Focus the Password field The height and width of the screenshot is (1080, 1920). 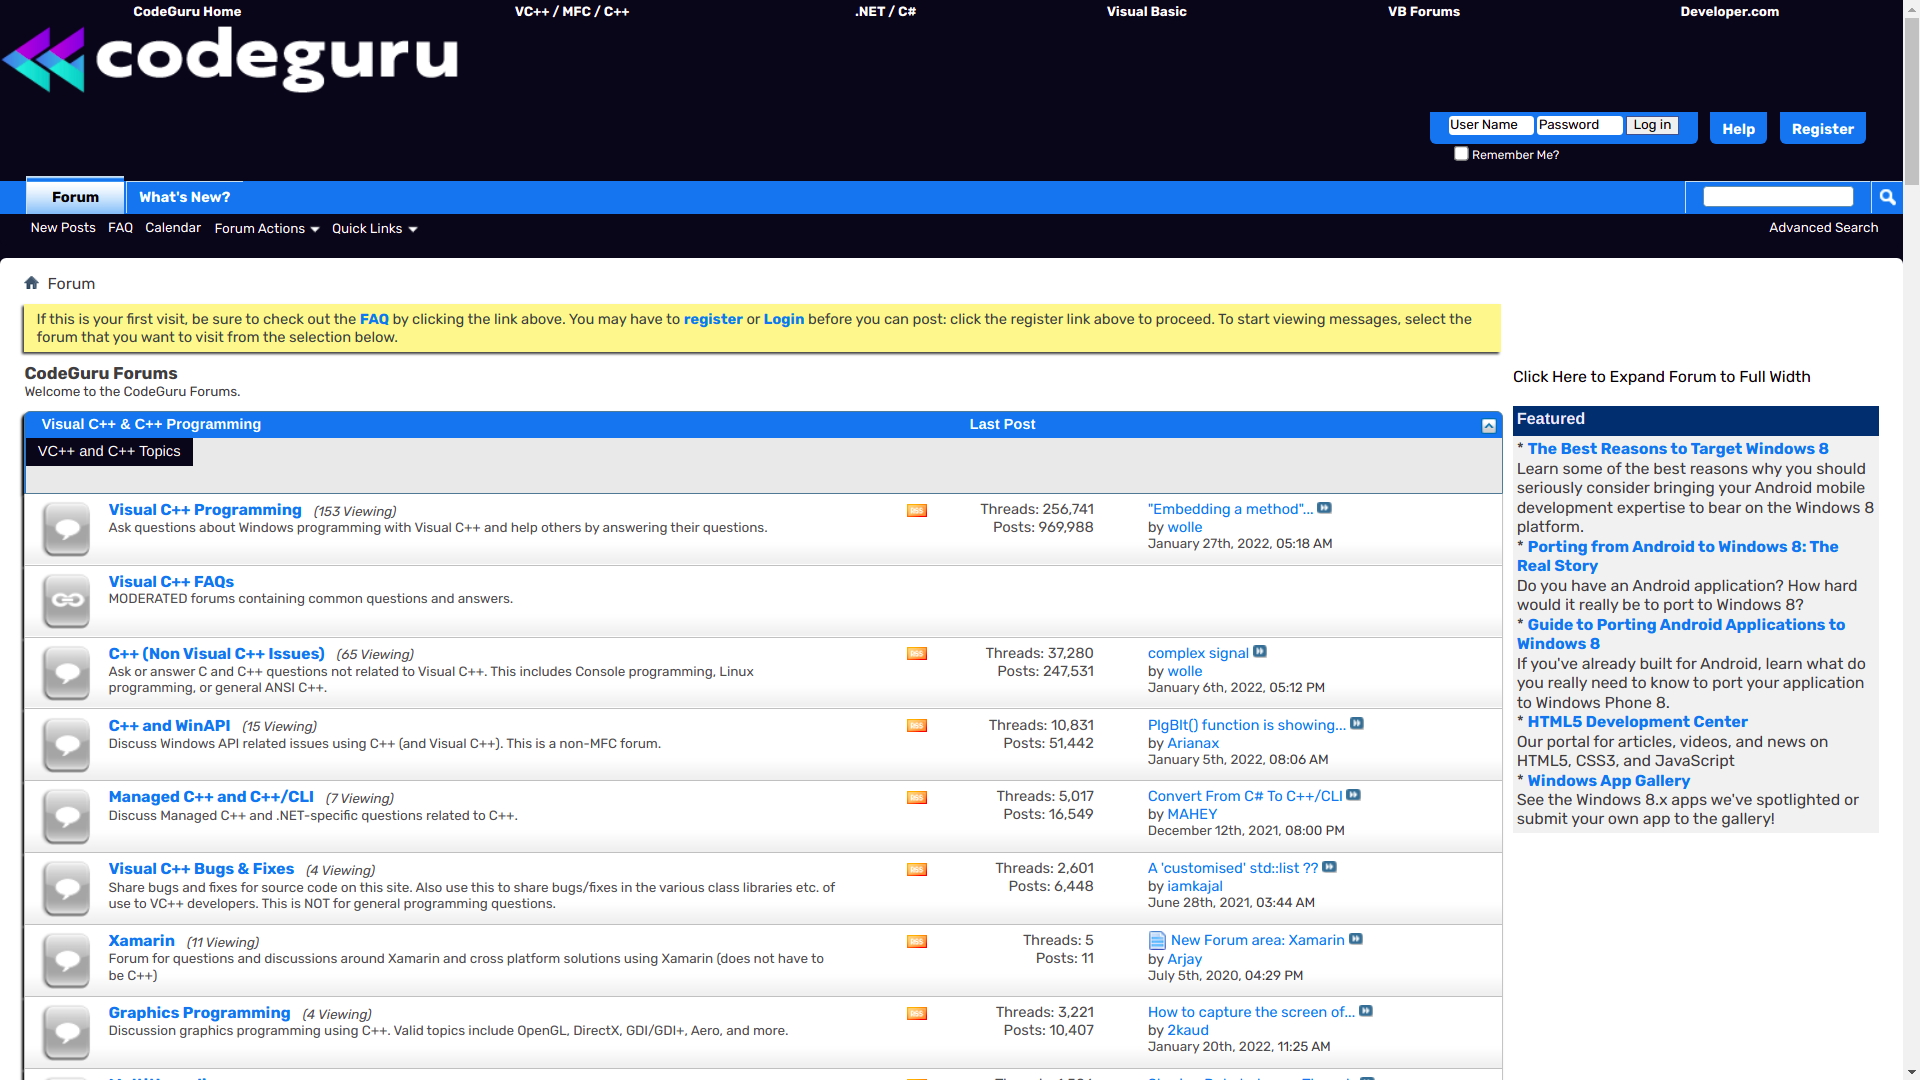tap(1579, 125)
